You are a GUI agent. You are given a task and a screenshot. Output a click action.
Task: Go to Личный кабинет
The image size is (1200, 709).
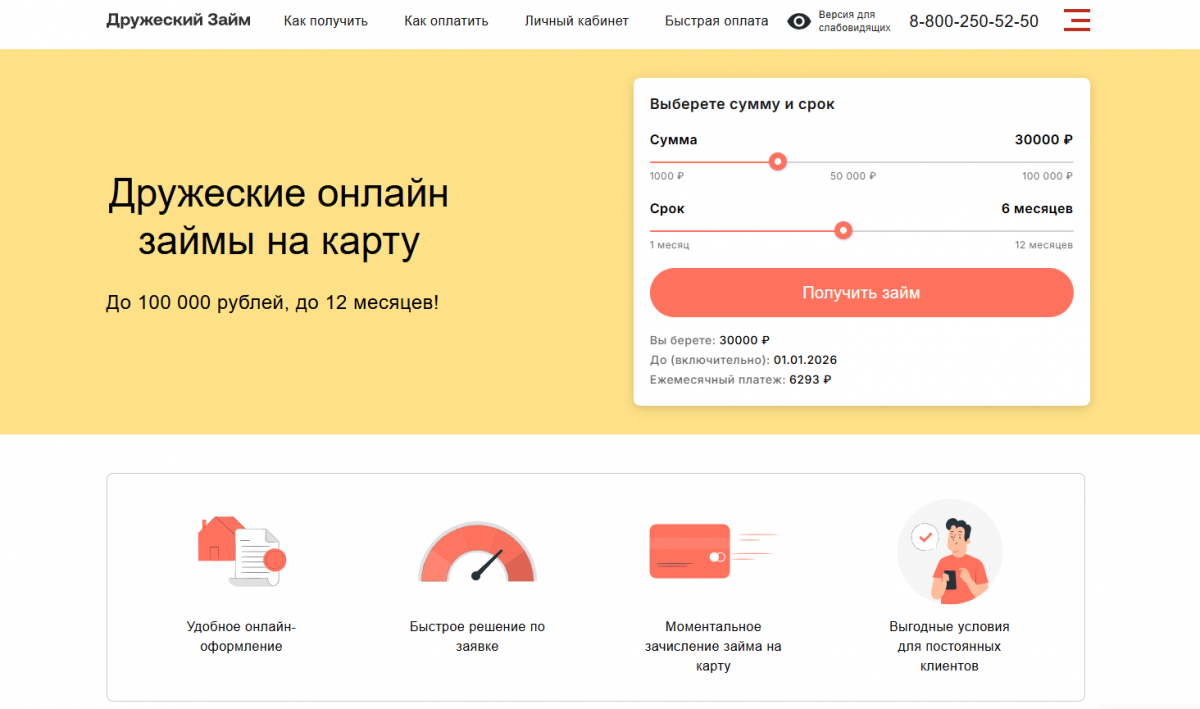(577, 21)
